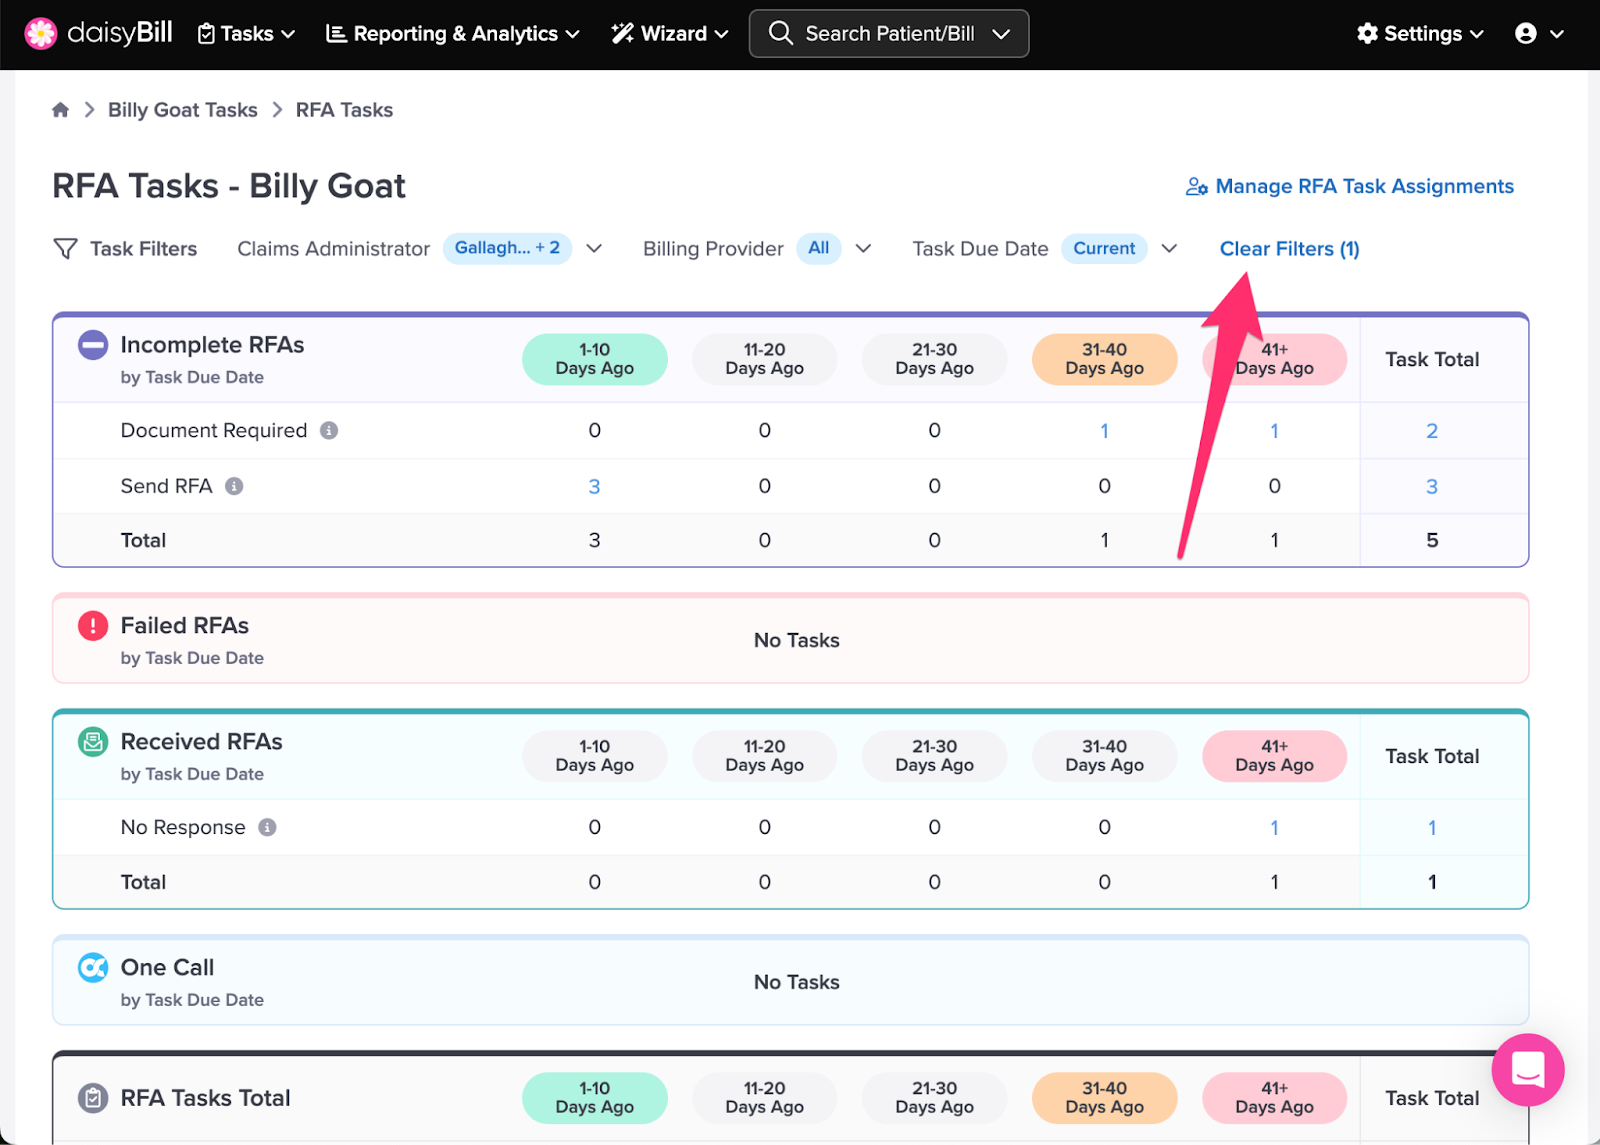
Task: Open the Wizard menu
Action: (x=670, y=34)
